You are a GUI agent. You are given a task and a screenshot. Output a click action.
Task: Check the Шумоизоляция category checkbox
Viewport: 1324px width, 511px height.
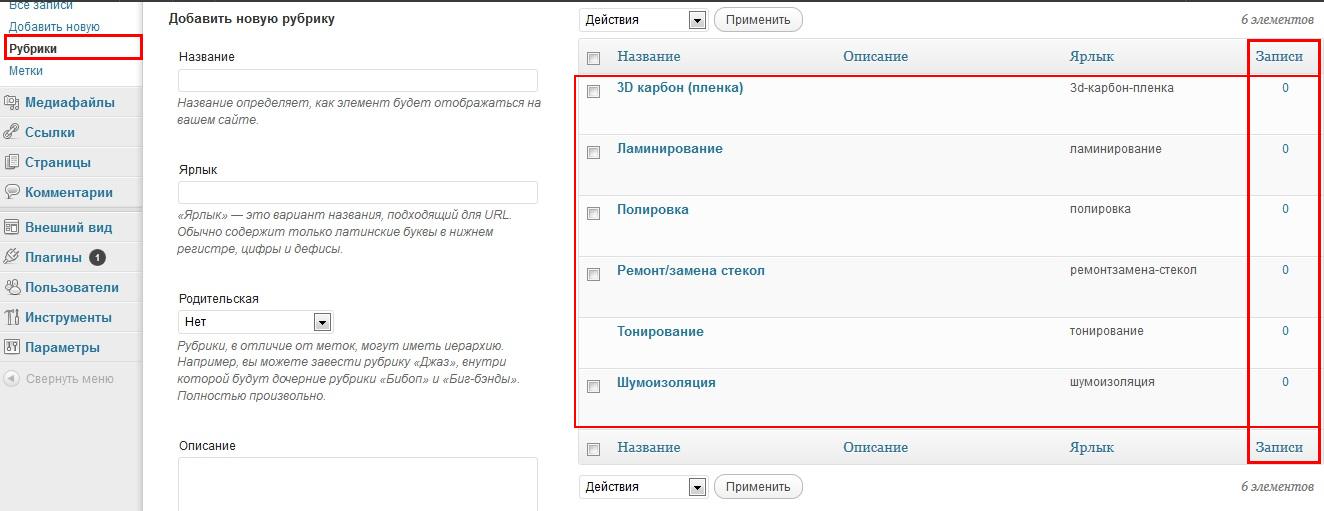point(593,387)
